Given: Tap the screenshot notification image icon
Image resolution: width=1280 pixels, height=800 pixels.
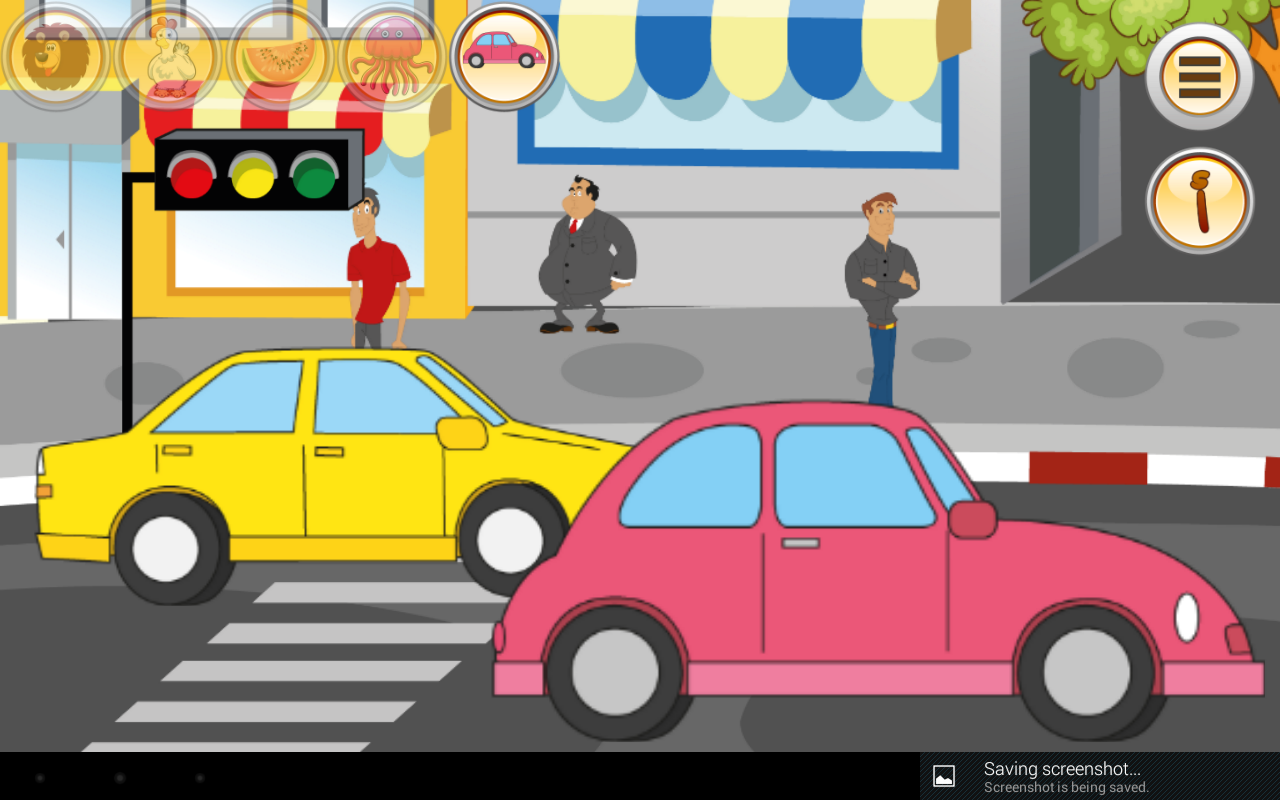Looking at the screenshot, I should coord(944,776).
